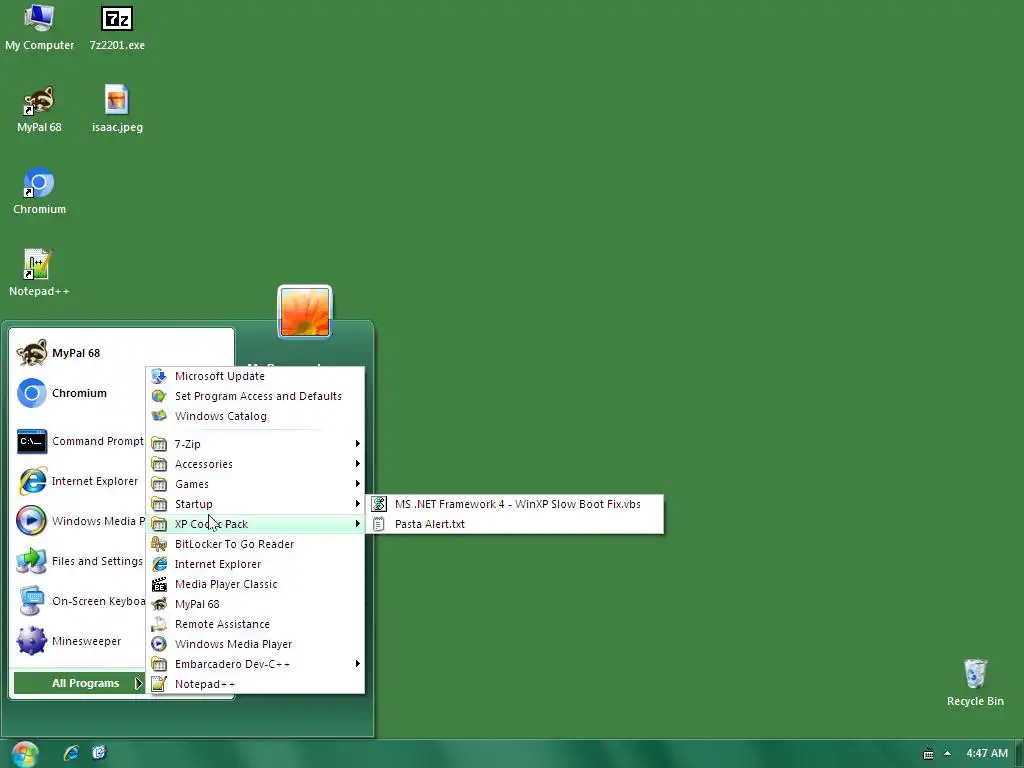Viewport: 1024px width, 768px height.
Task: Click the Windows Catalog text label
Action: coord(221,416)
